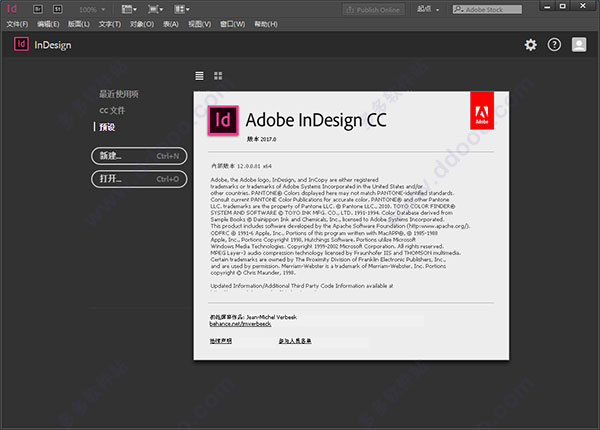Viewport: 600px width, 430px height.
Task: Select 预设 in the start sidebar
Action: 107,127
